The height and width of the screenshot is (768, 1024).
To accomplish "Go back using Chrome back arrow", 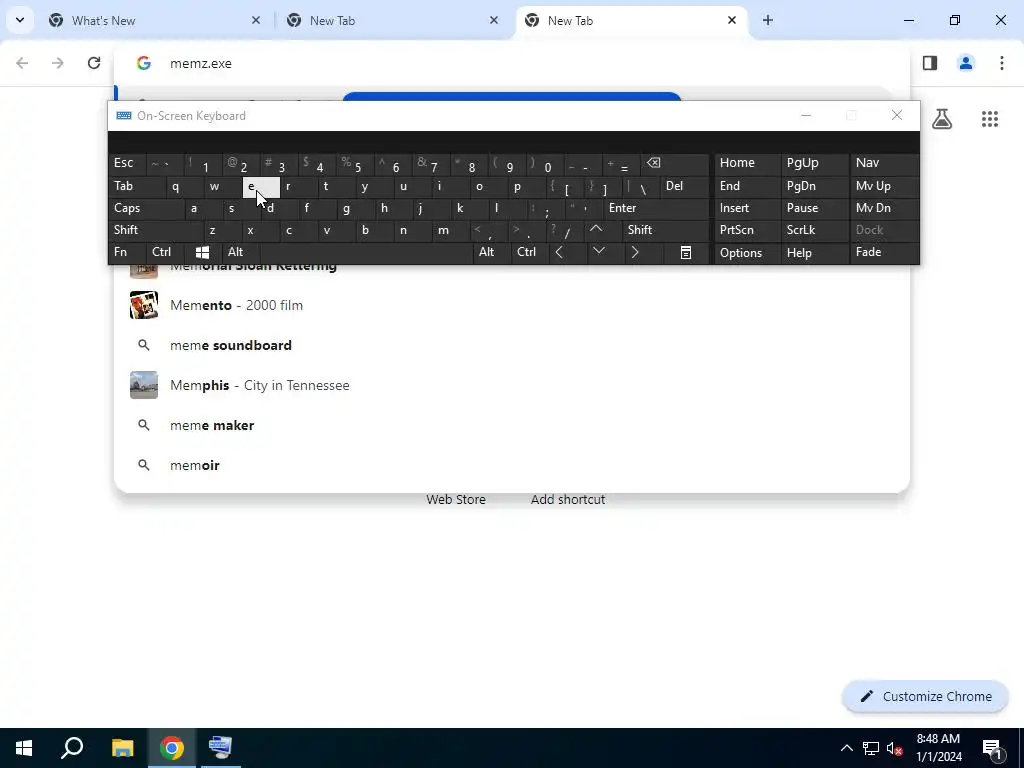I will coord(22,63).
